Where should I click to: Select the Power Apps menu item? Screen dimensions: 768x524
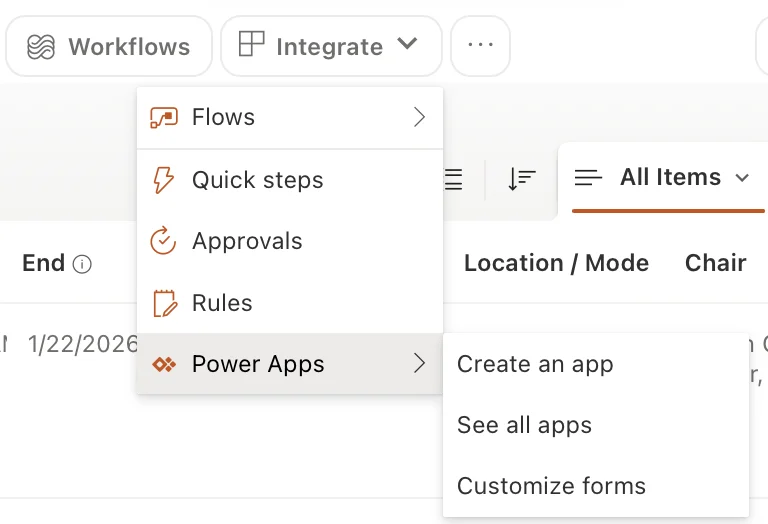(x=290, y=364)
